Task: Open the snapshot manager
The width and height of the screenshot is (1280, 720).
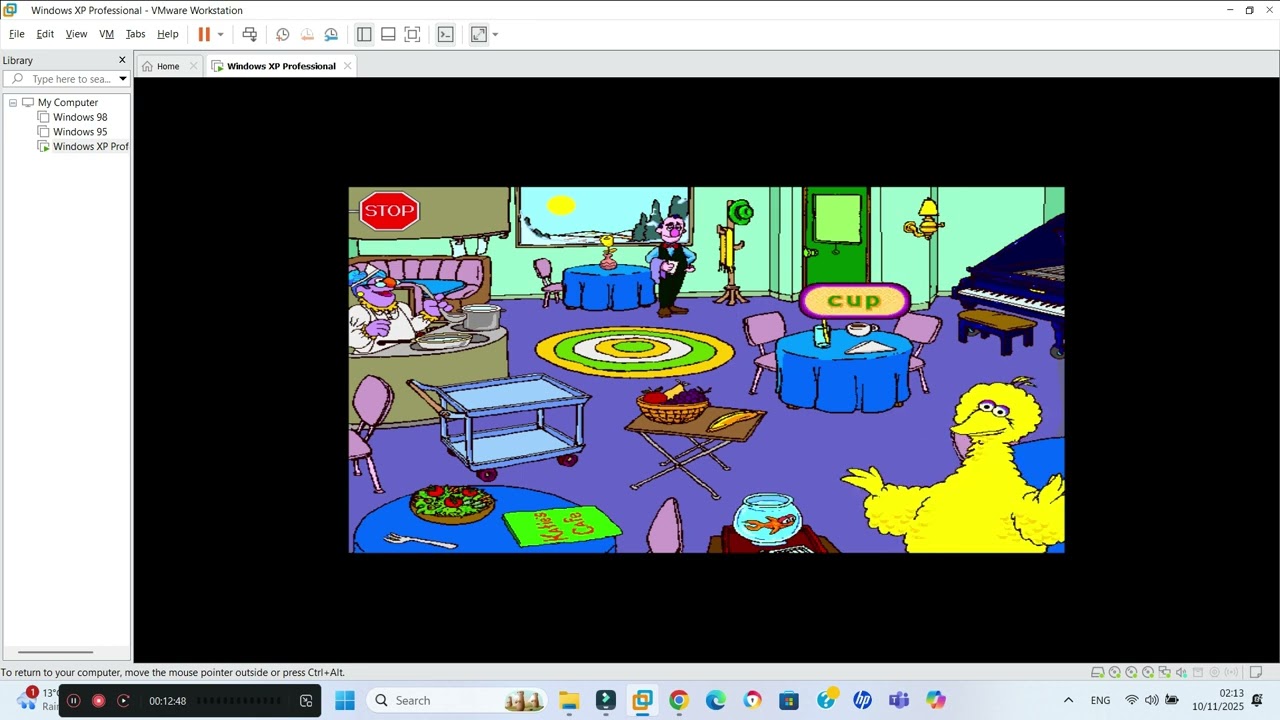Action: coord(331,34)
